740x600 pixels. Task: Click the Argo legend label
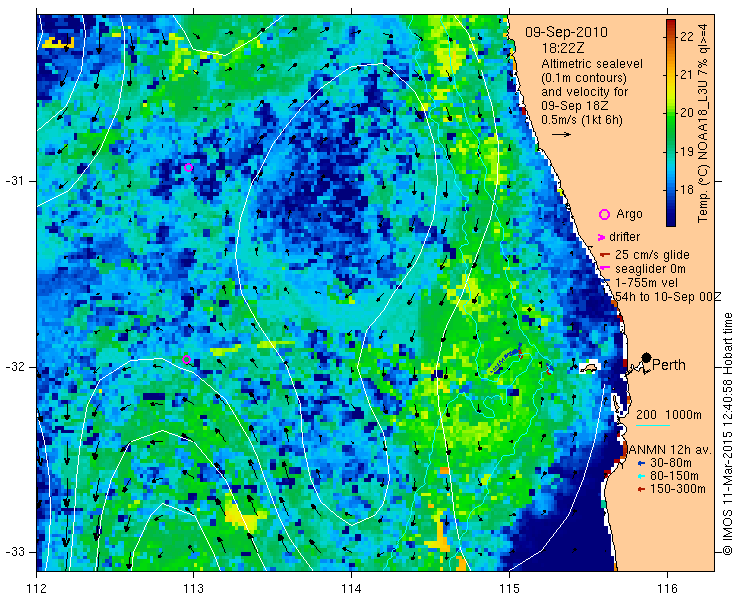click(x=629, y=214)
